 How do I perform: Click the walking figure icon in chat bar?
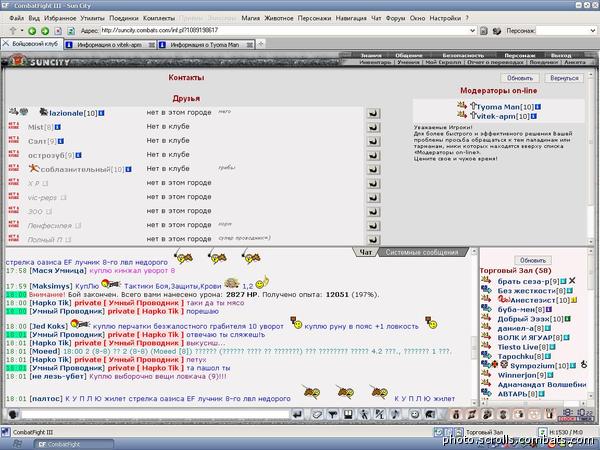click(x=364, y=414)
